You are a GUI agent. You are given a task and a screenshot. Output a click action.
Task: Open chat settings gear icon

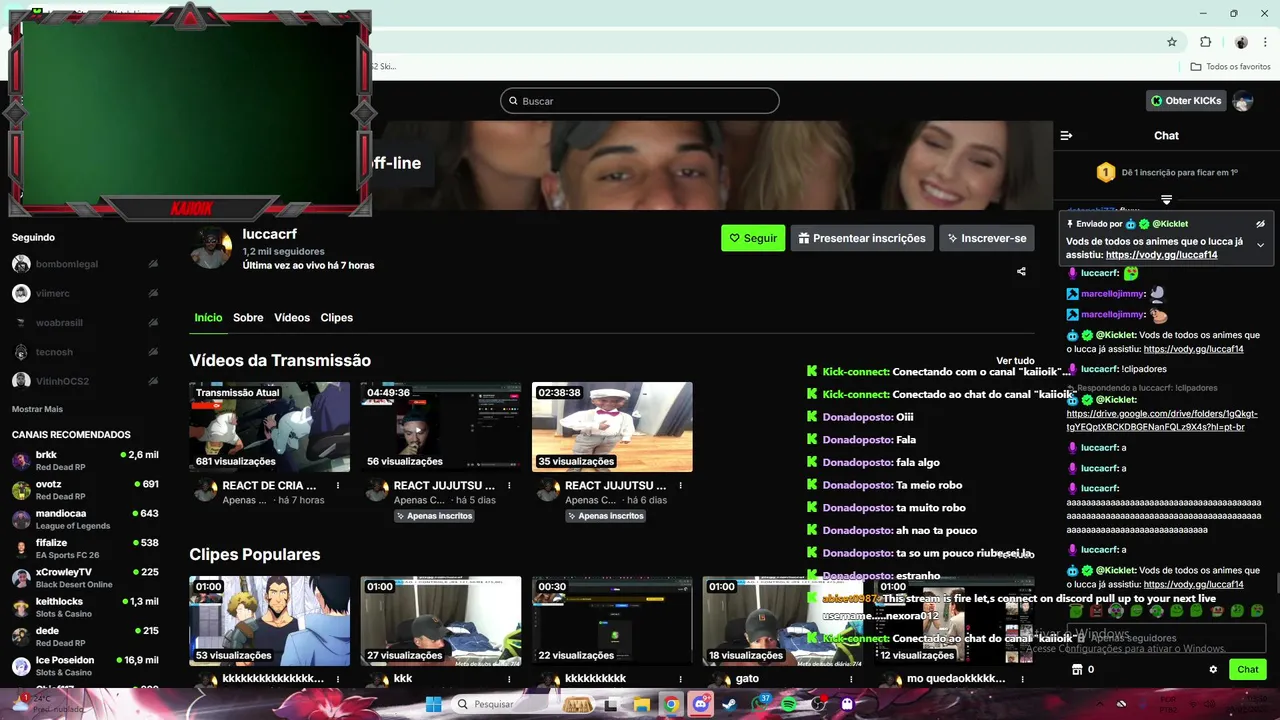coord(1213,670)
